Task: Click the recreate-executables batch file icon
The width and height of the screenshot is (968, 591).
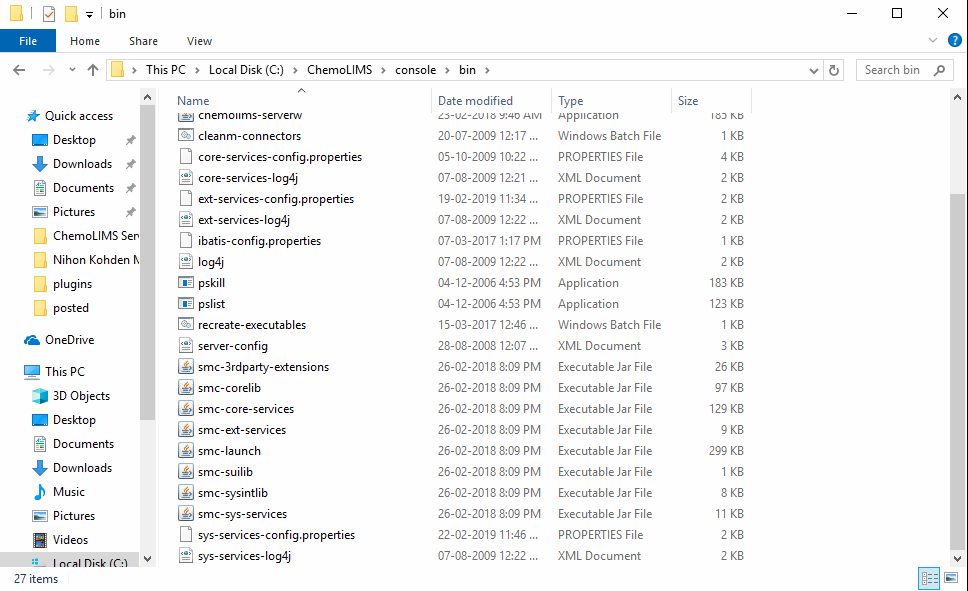Action: [186, 325]
